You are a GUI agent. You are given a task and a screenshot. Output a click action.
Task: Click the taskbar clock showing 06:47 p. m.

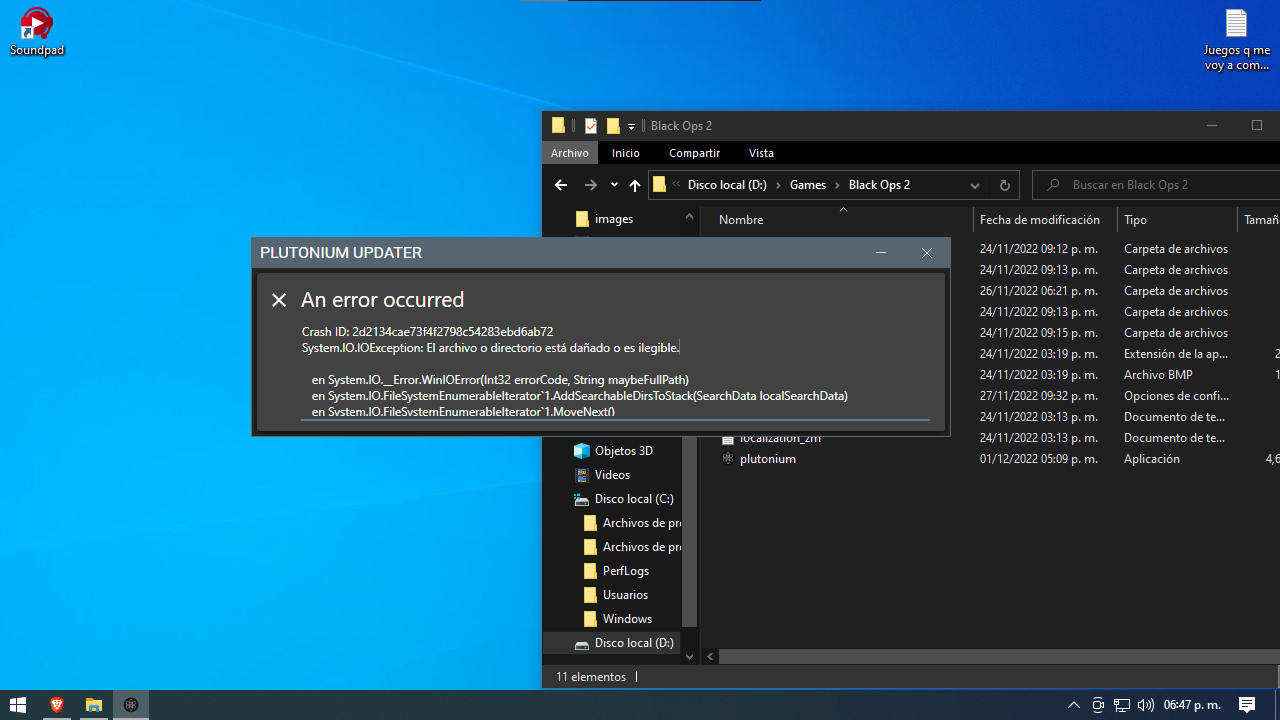tap(1192, 705)
